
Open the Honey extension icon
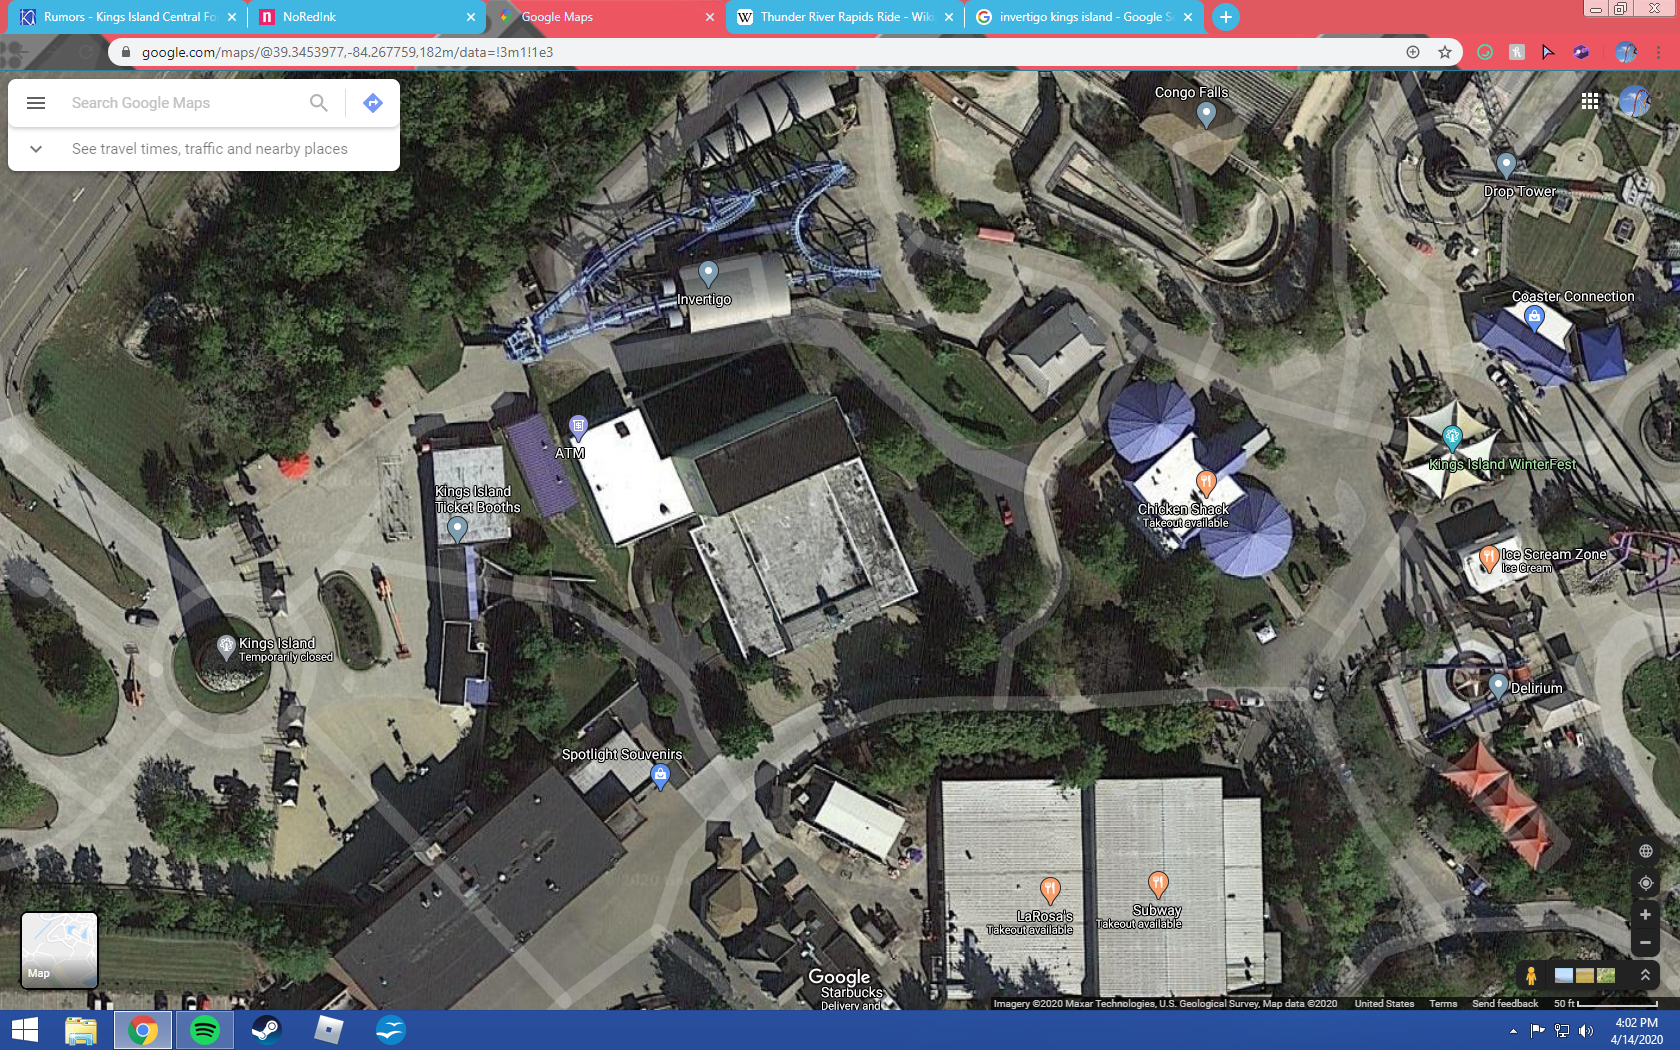point(1517,52)
